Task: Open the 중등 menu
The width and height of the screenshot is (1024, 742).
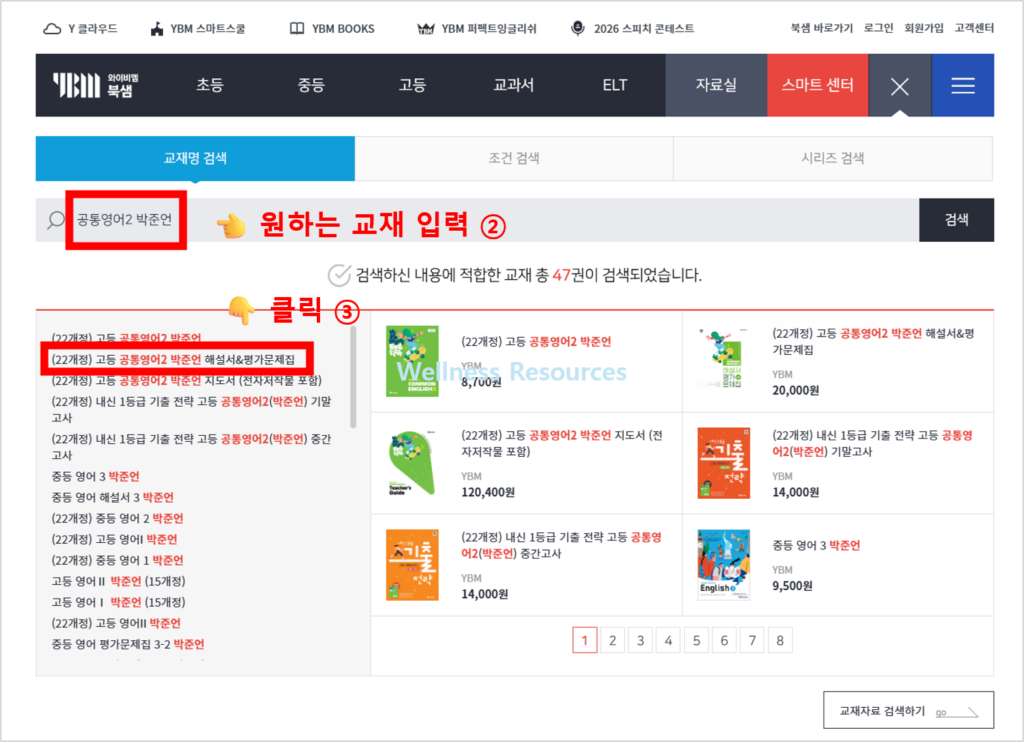Action: click(311, 86)
